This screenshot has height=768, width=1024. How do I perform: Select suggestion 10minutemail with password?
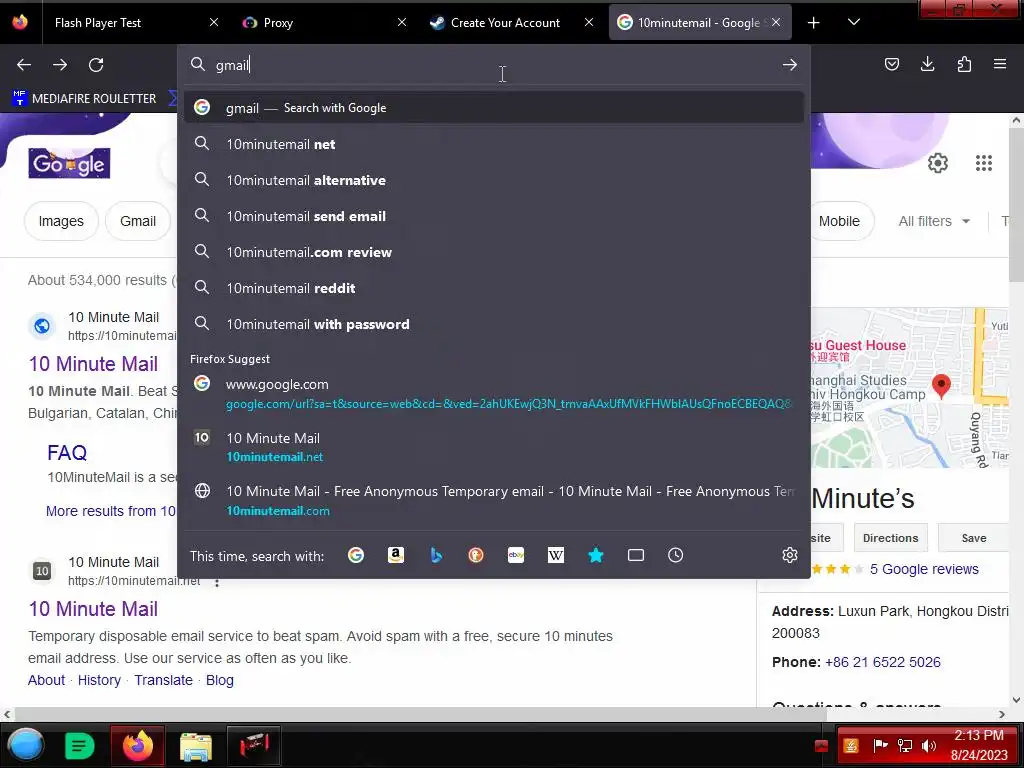pyautogui.click(x=494, y=324)
